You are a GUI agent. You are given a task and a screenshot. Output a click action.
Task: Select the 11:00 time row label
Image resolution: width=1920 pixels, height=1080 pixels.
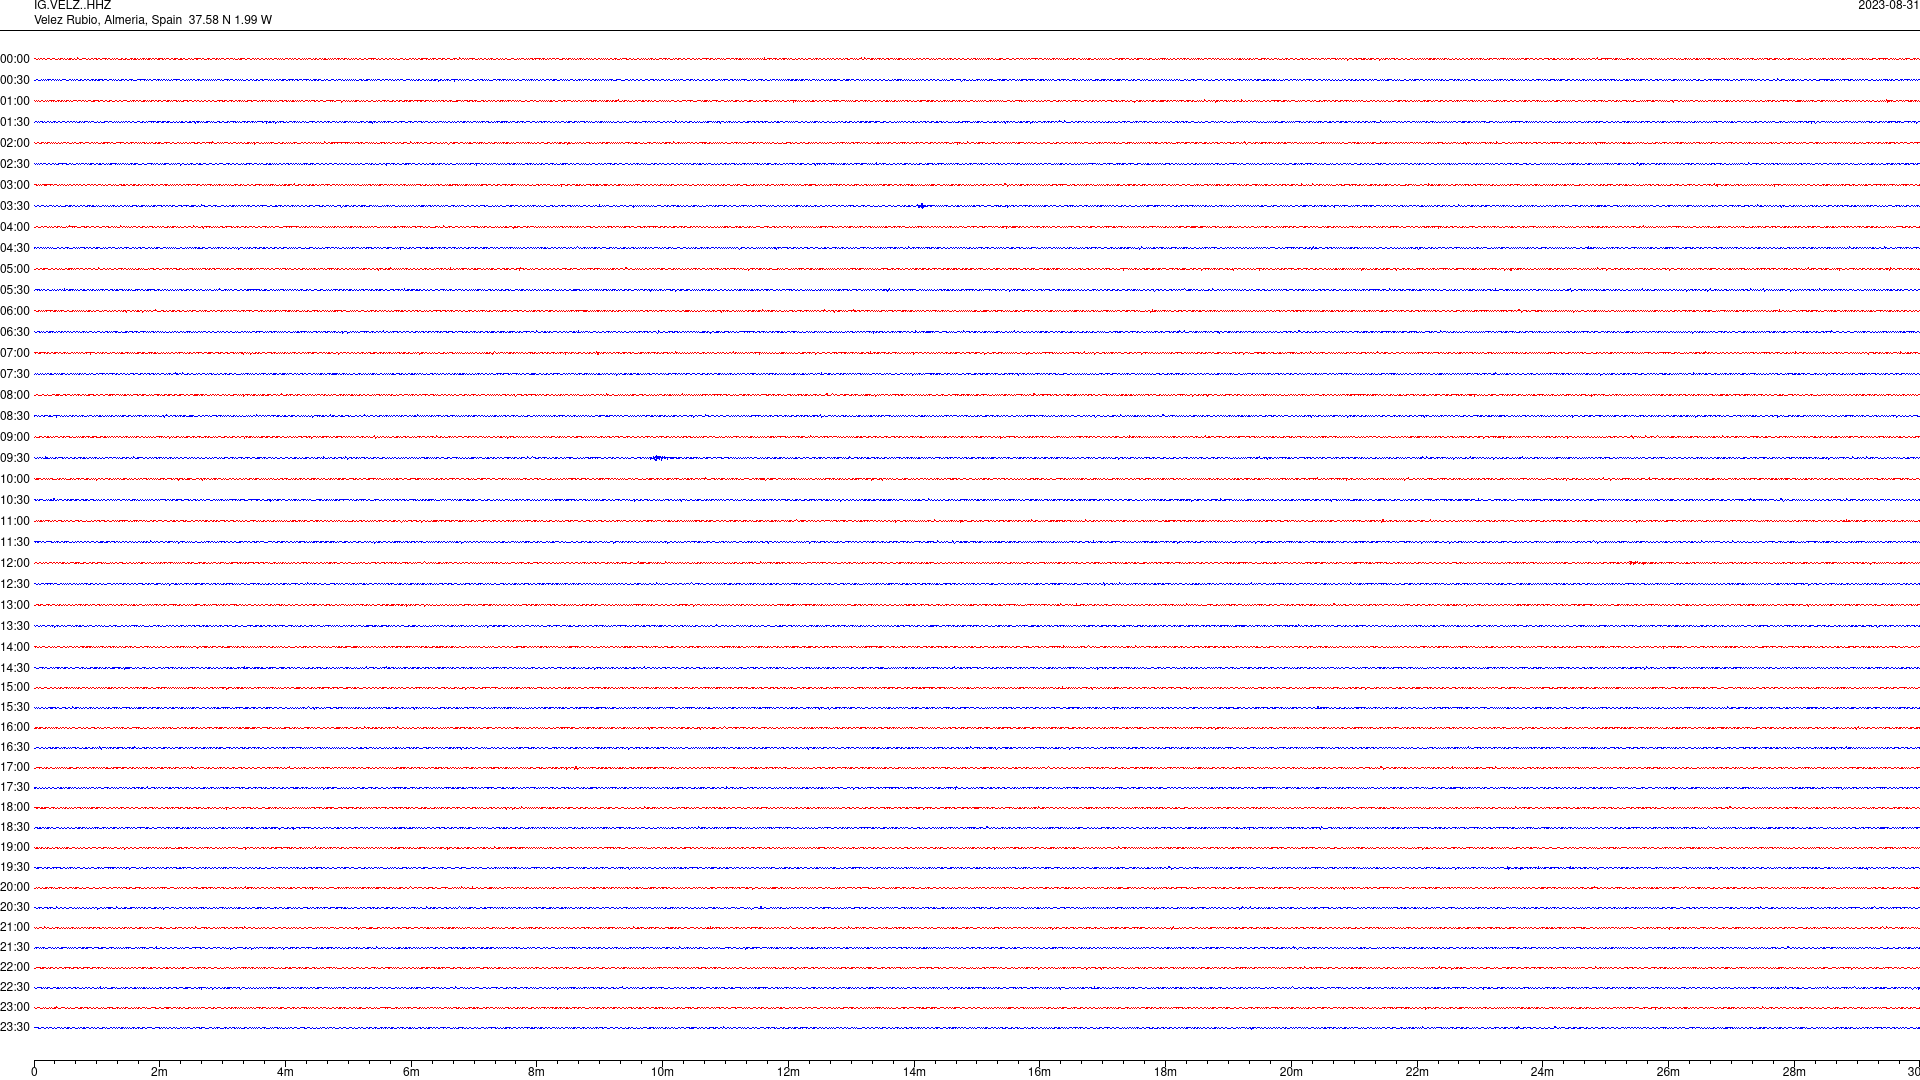[15, 521]
